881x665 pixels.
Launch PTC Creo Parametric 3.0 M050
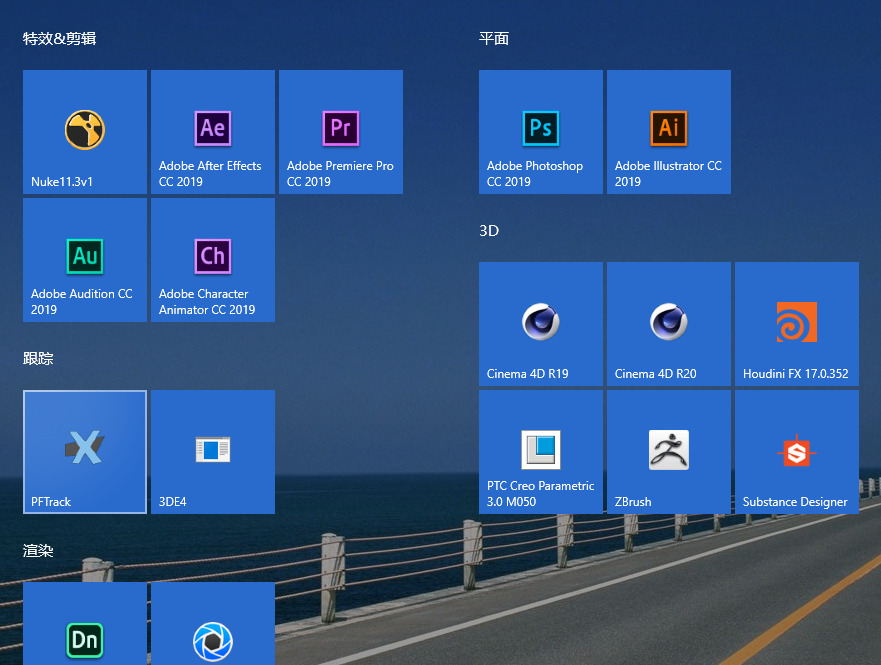541,452
